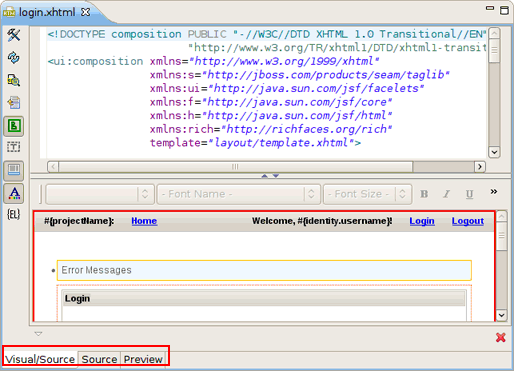Click the Home link in visual preview

click(x=144, y=221)
